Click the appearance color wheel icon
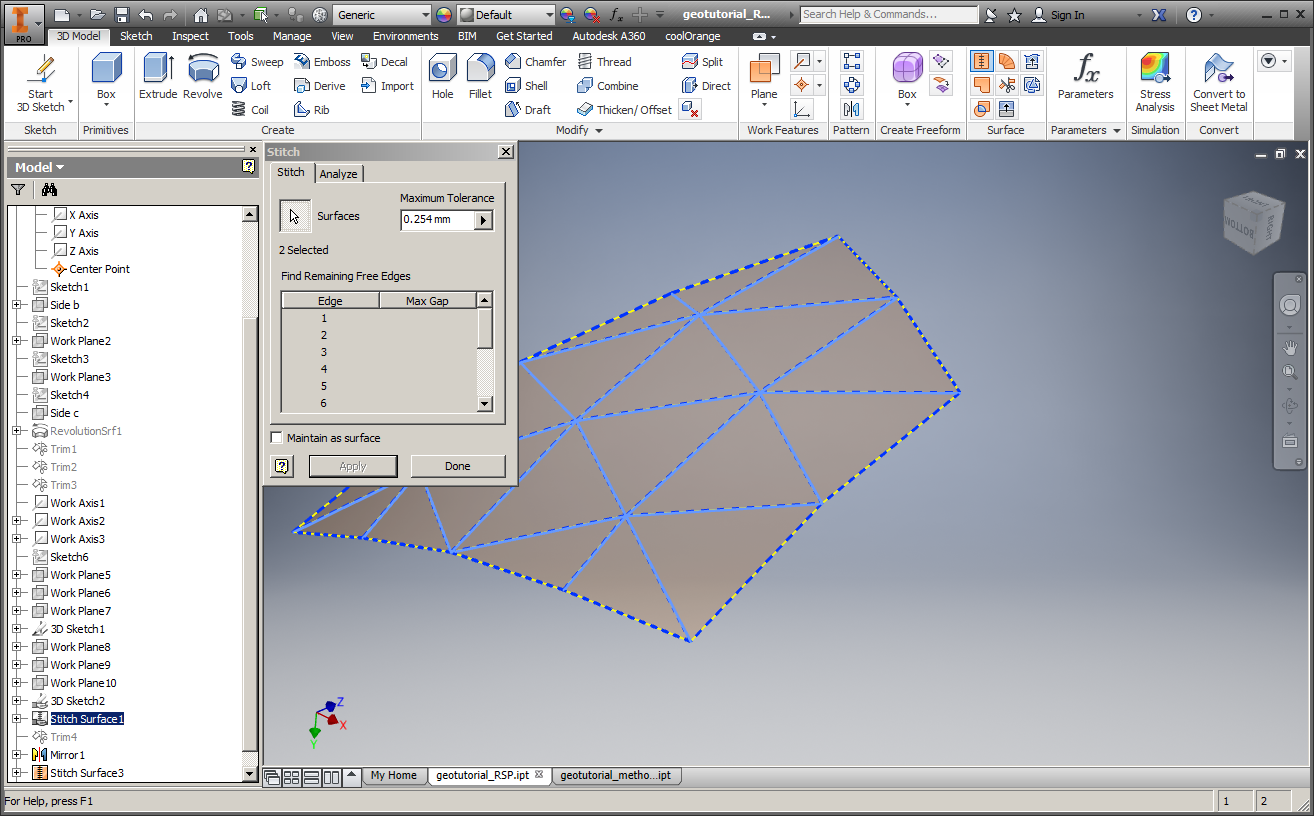This screenshot has width=1314, height=816. pos(445,15)
